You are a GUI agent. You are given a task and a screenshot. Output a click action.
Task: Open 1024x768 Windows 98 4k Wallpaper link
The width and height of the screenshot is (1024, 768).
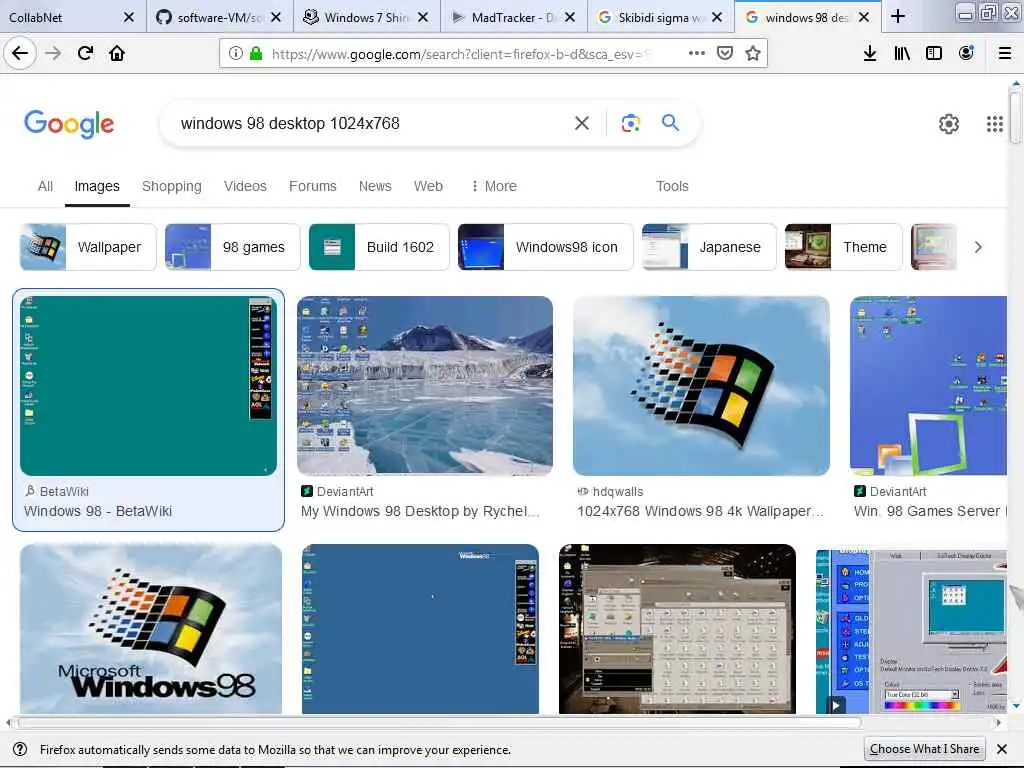pyautogui.click(x=700, y=511)
